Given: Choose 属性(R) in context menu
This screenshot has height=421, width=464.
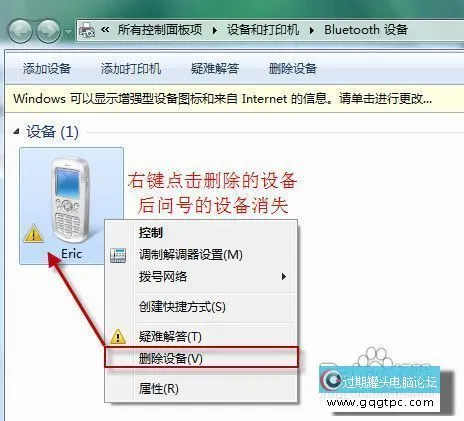Looking at the screenshot, I should point(201,388).
